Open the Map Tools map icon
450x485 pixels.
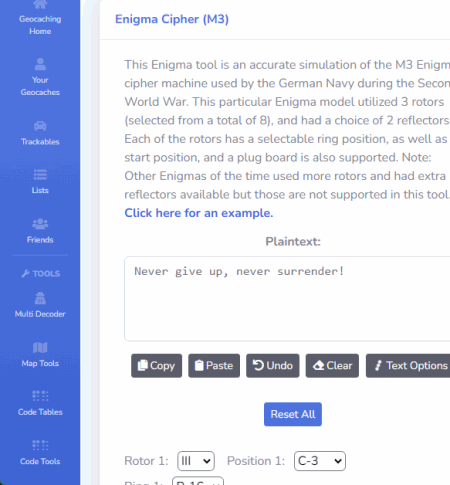40,347
